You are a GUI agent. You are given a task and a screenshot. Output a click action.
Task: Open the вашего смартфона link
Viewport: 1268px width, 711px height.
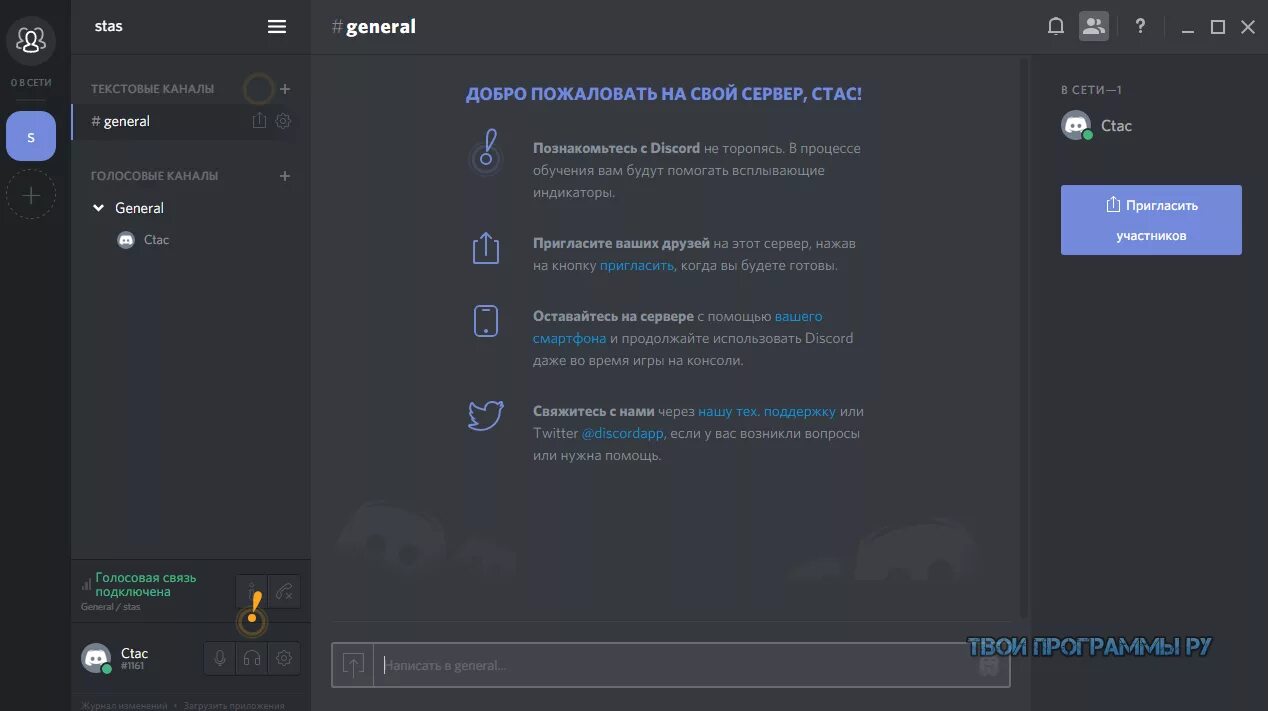click(x=678, y=327)
